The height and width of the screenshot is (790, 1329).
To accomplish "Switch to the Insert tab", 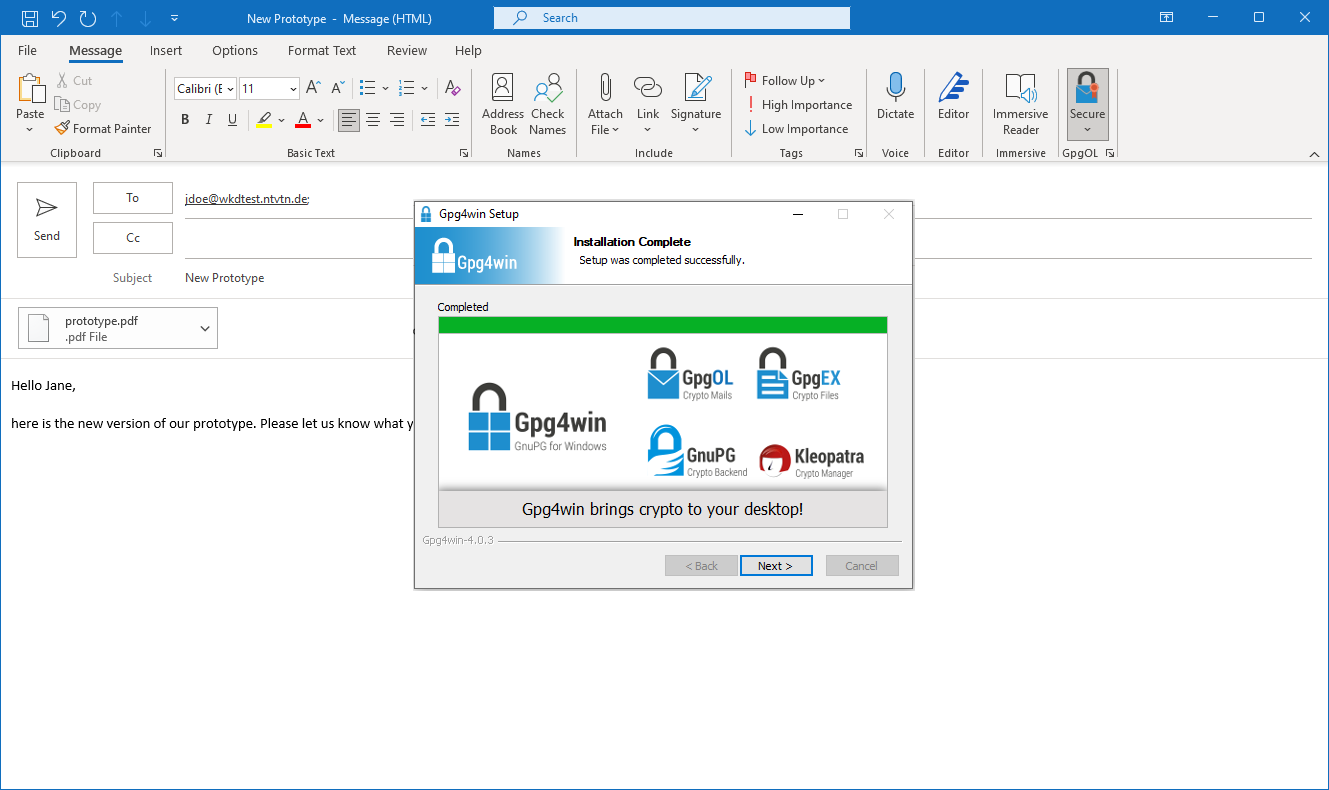I will 166,50.
